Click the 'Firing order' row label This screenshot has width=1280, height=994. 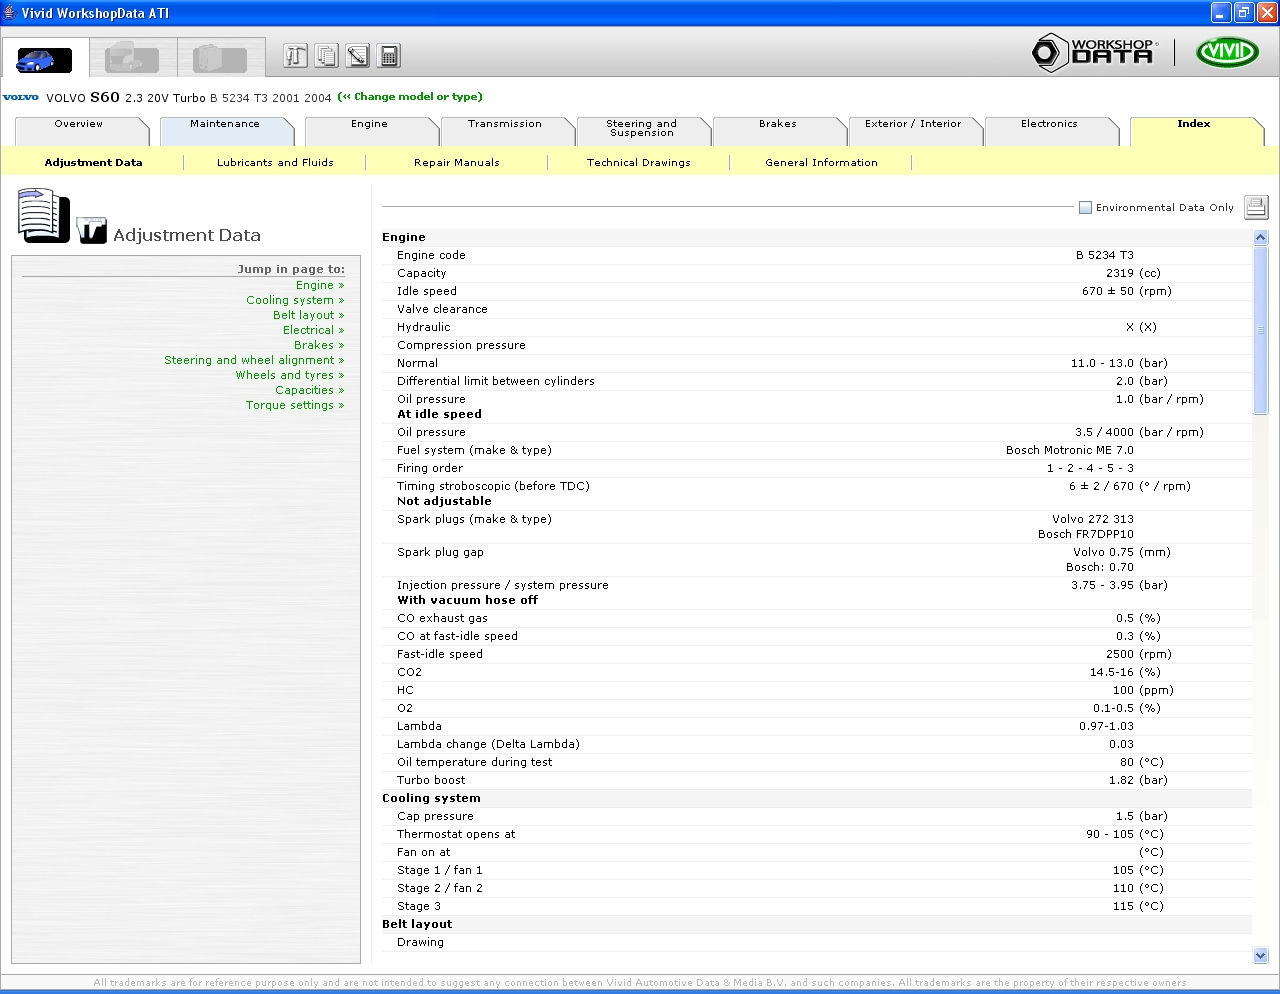[430, 468]
